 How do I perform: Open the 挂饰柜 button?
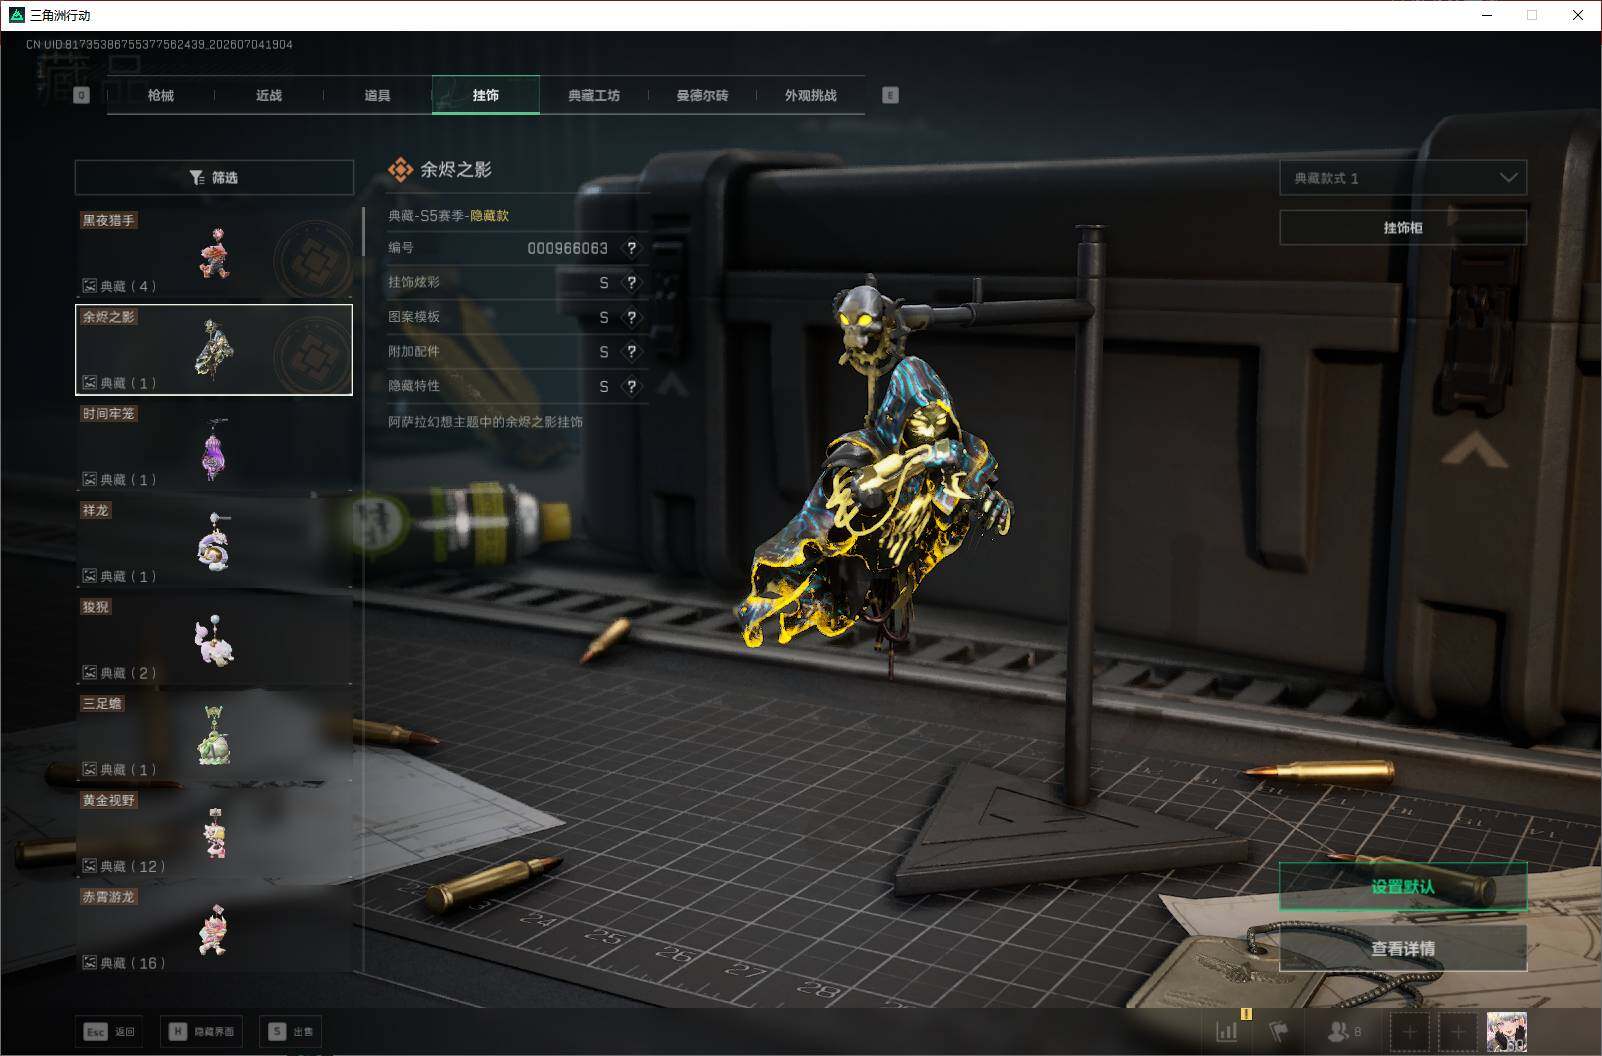tap(1403, 228)
